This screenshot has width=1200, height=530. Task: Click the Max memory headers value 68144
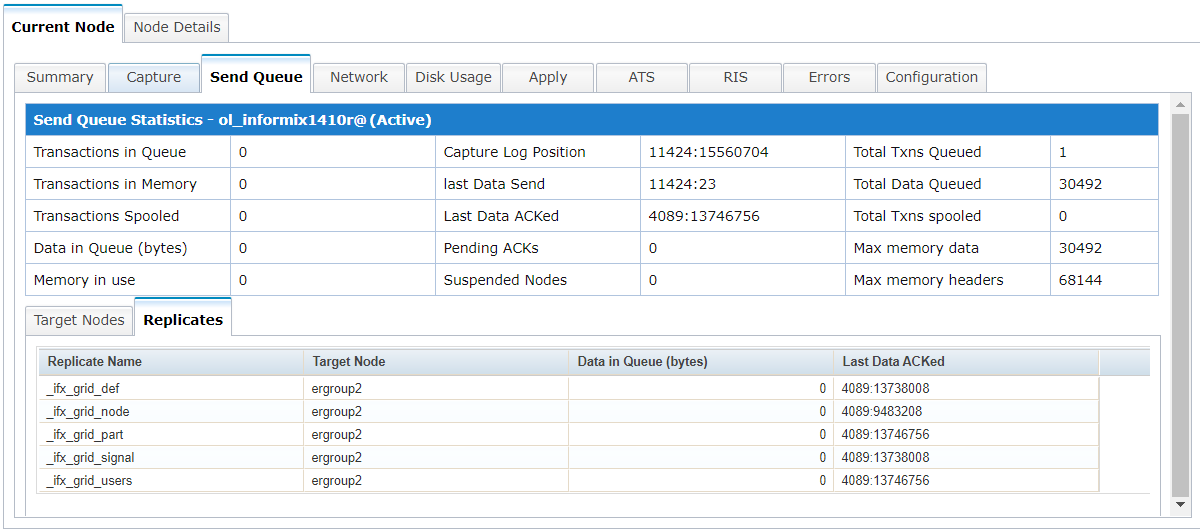[1080, 280]
